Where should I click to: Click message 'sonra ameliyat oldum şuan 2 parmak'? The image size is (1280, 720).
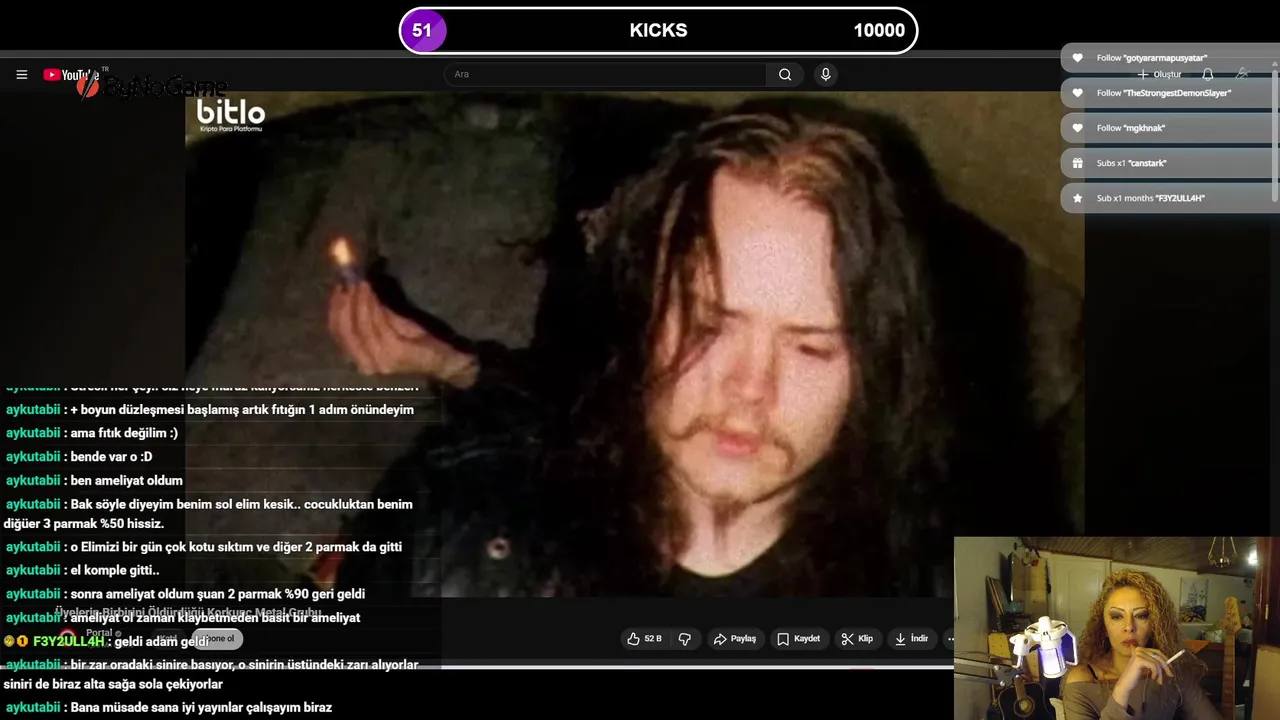[217, 594]
